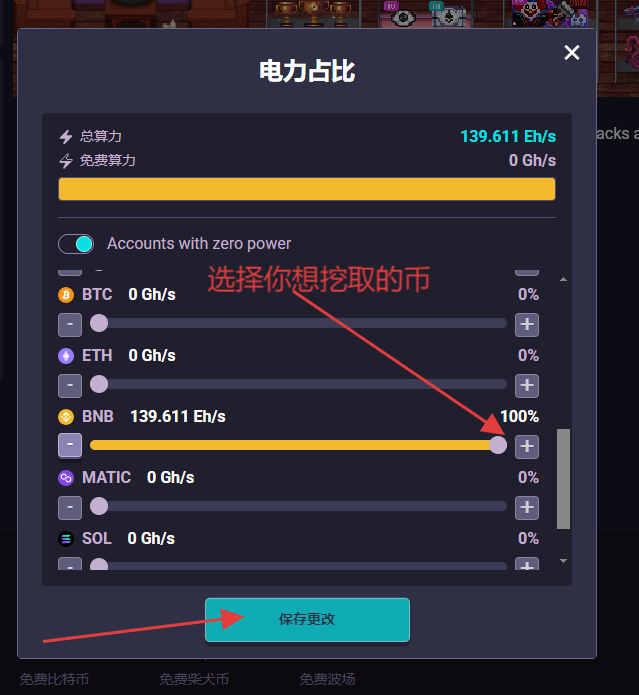This screenshot has height=695, width=639.
Task: Increase ETH power with plus button
Action: pyautogui.click(x=527, y=385)
